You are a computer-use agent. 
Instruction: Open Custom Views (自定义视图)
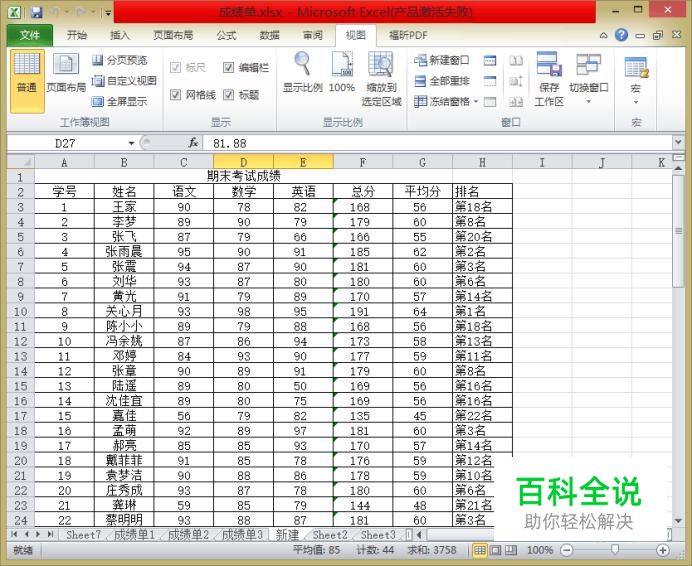point(124,81)
